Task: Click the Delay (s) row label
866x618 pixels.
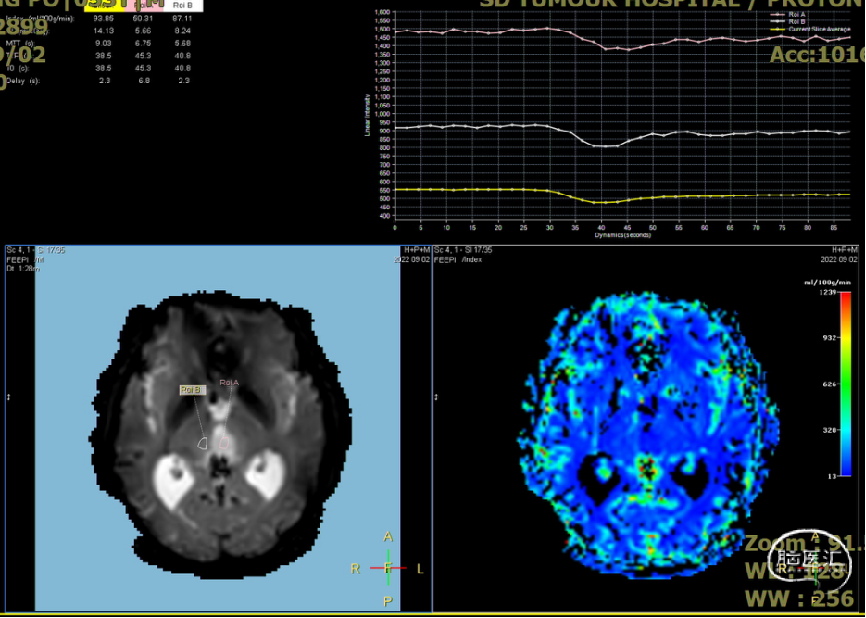Action: click(x=20, y=79)
